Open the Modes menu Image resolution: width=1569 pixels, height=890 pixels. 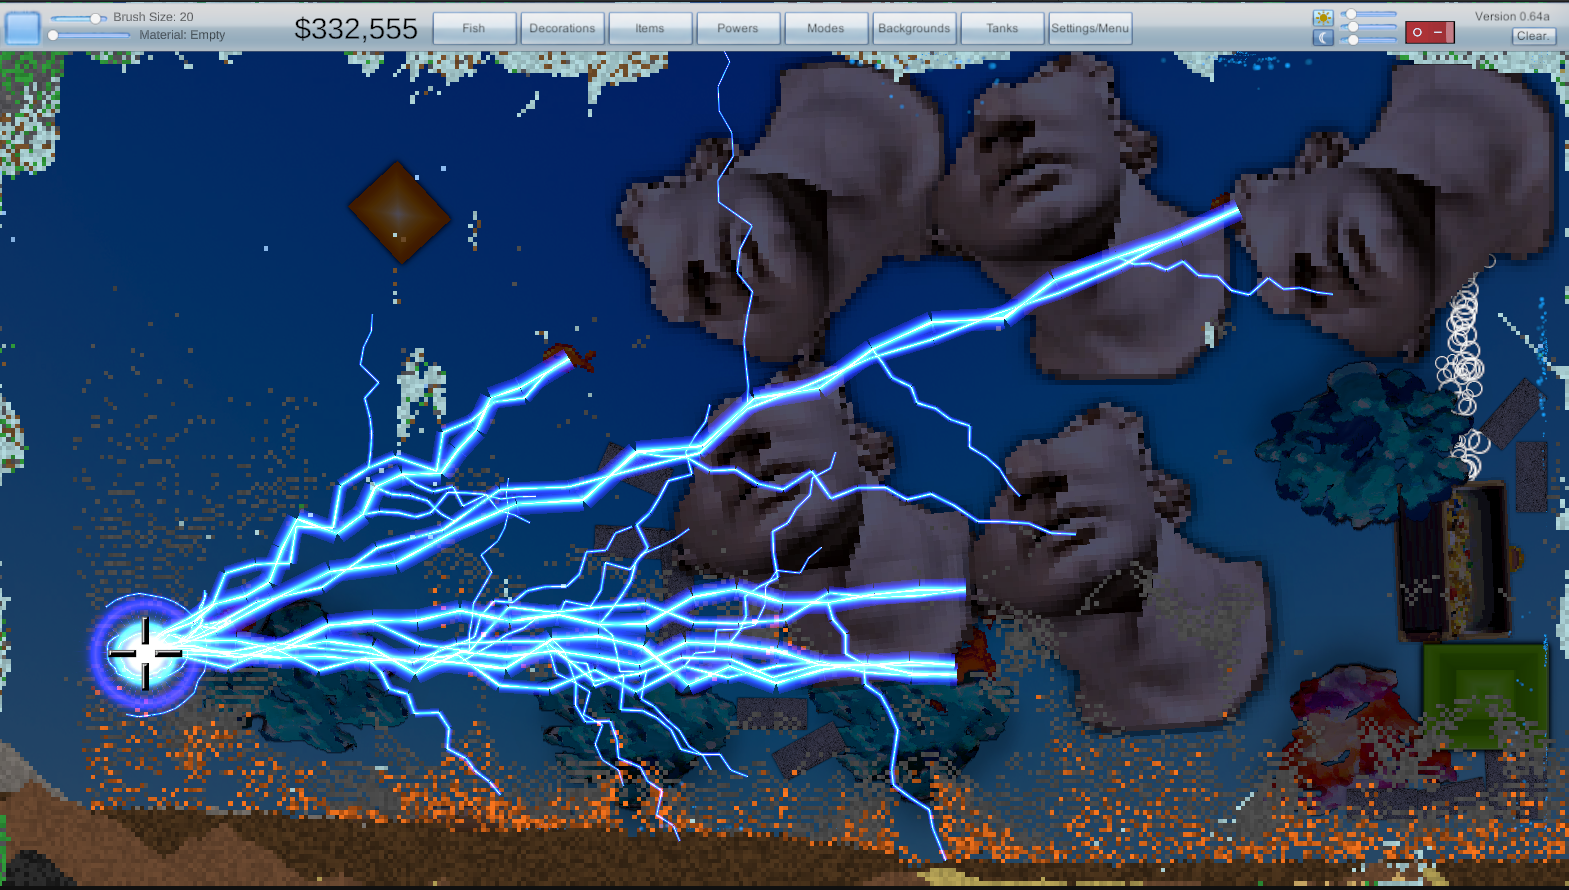[826, 28]
